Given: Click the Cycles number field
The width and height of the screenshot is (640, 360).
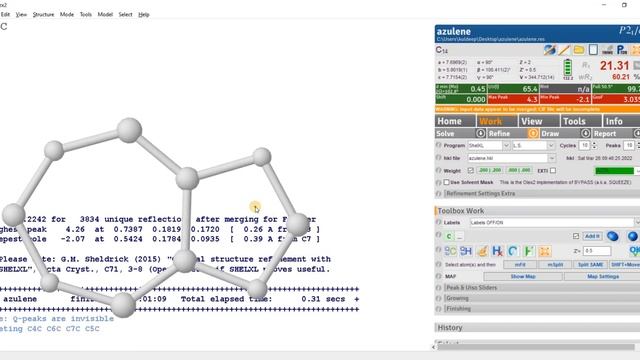Looking at the screenshot, I should click(584, 145).
